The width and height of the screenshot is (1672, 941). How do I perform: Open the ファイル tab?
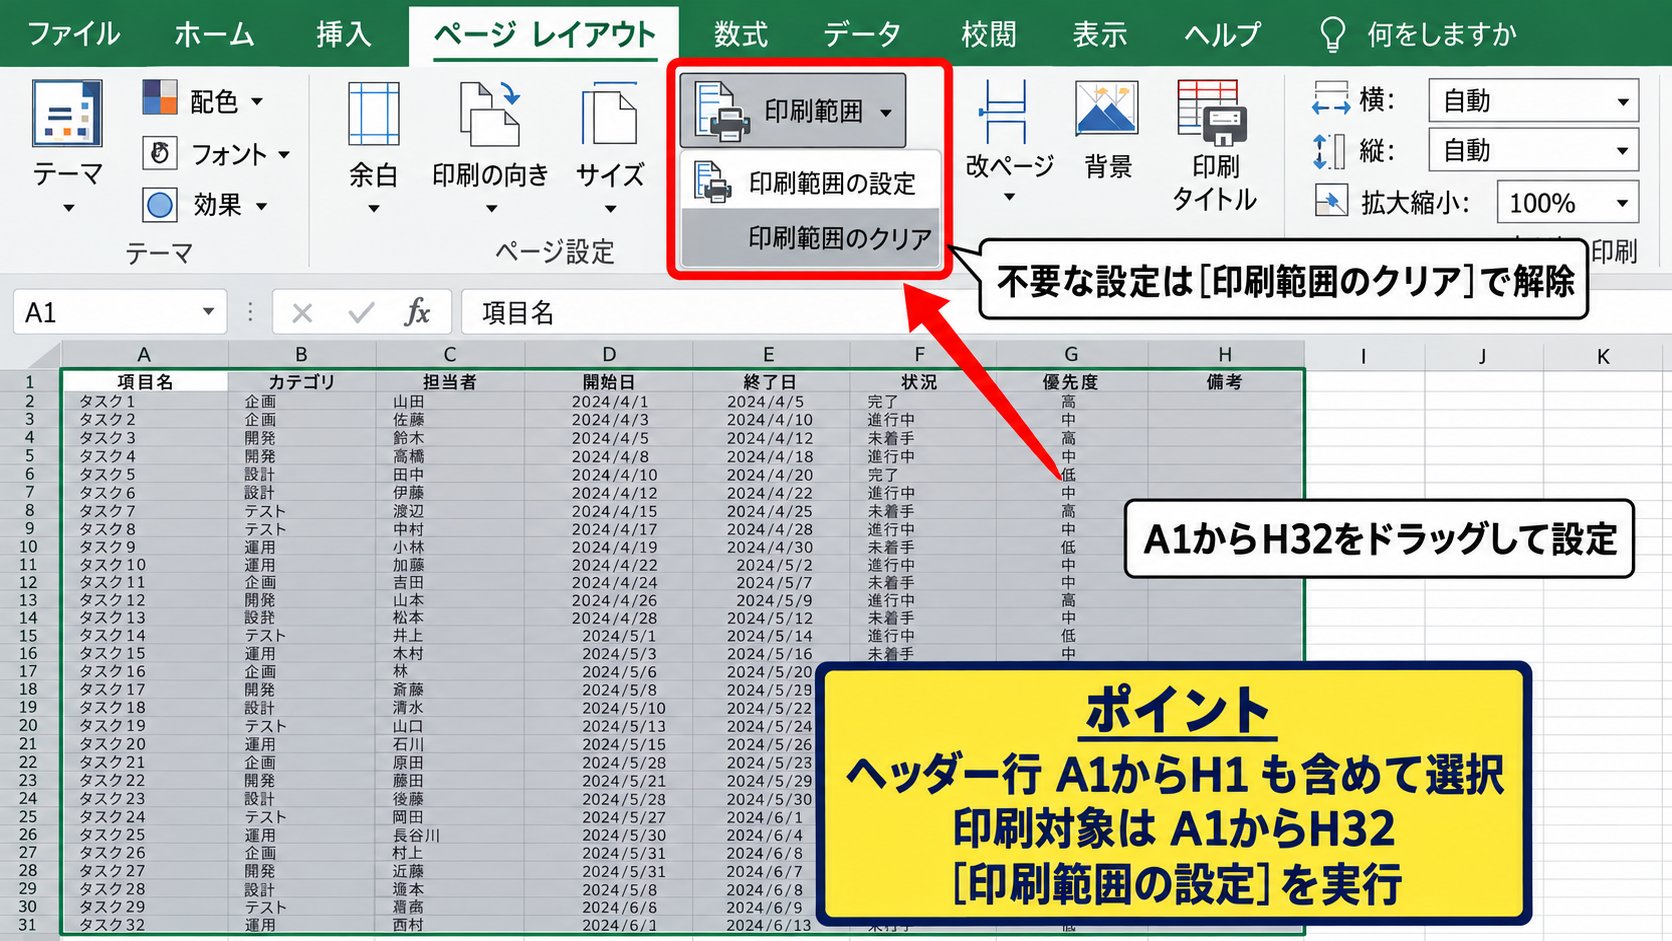[x=73, y=34]
